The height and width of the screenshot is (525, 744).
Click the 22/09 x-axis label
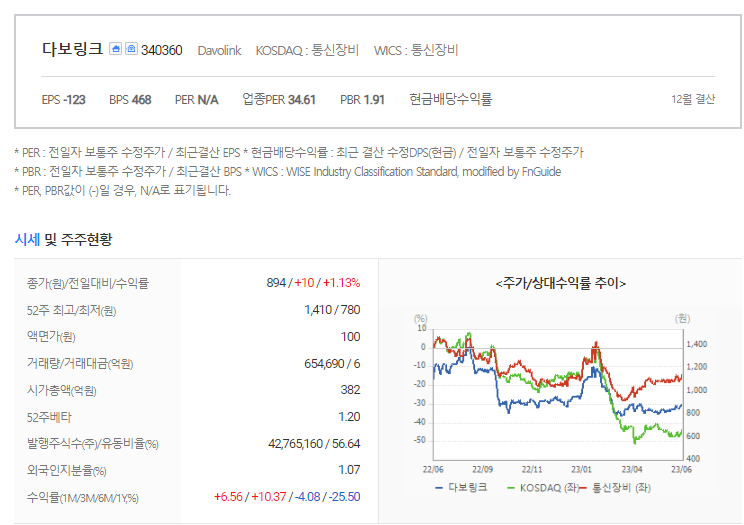pyautogui.click(x=482, y=469)
